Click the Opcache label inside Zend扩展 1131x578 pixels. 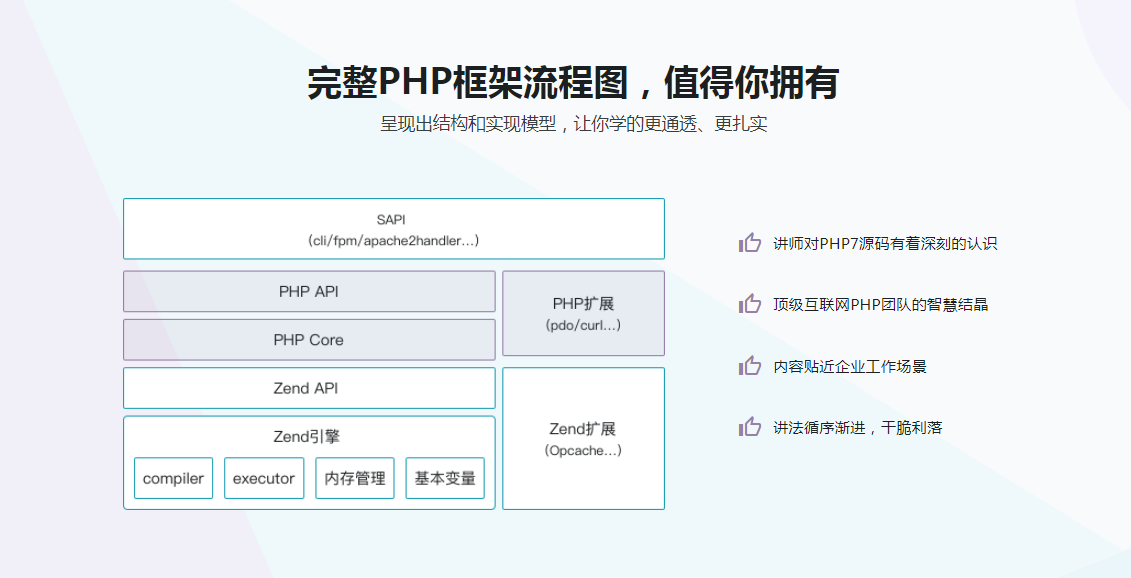tap(583, 450)
